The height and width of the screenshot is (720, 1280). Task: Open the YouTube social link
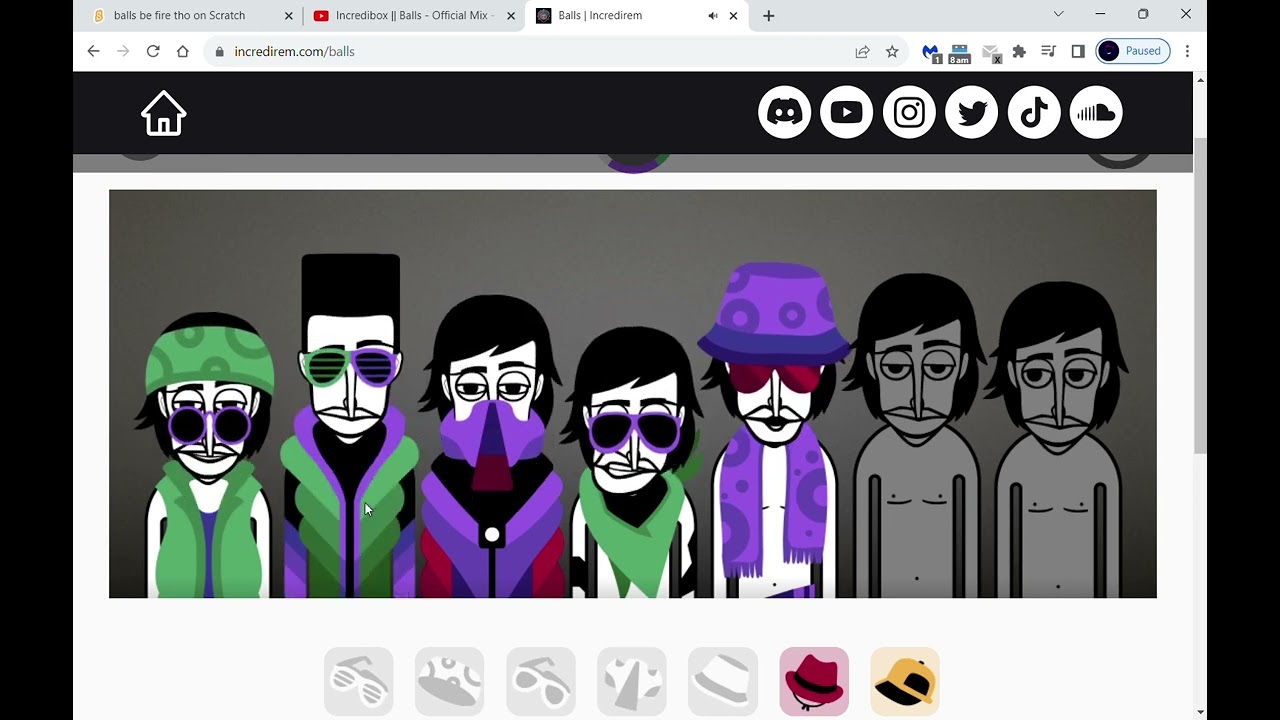847,112
